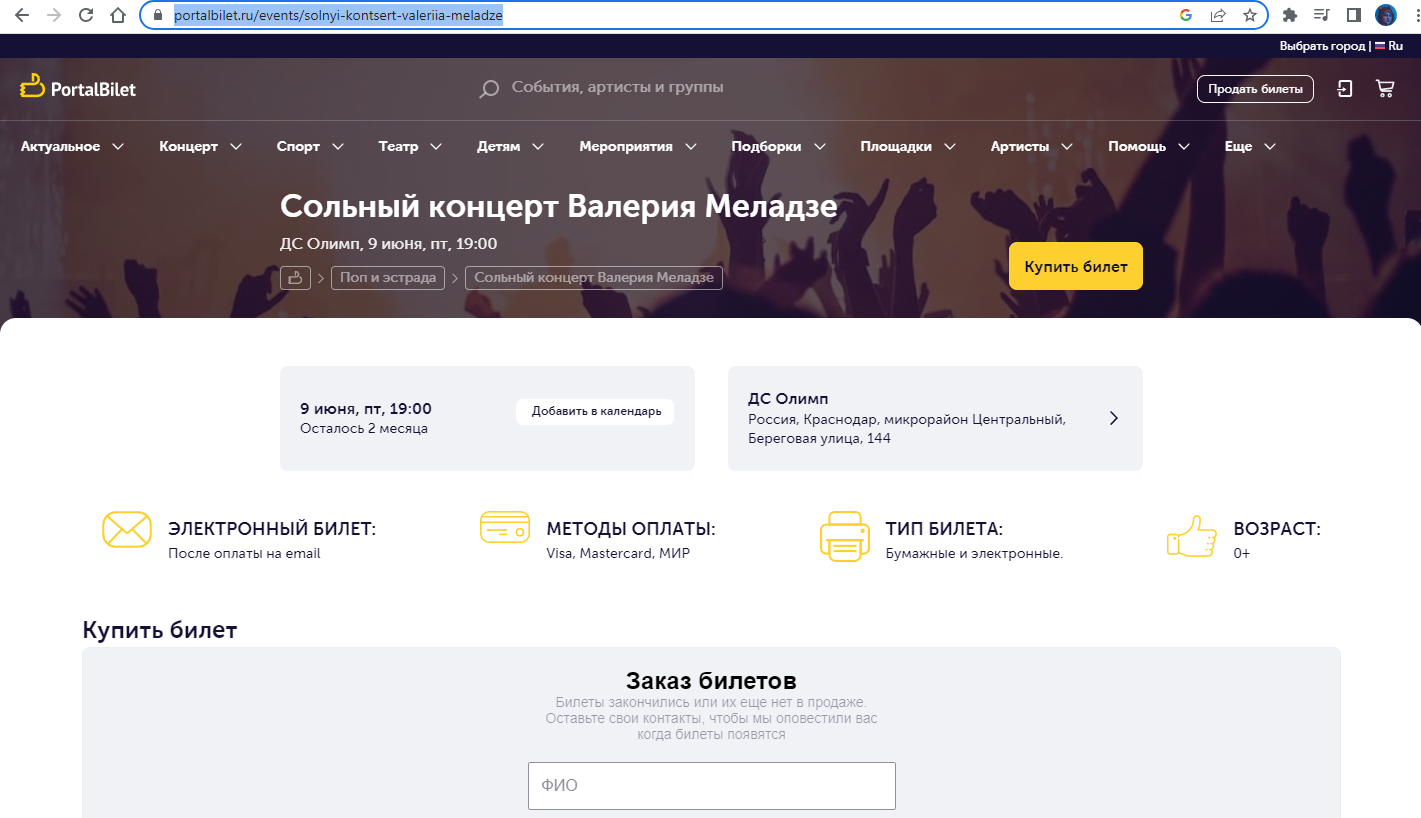Click the browser back arrow
Viewport: 1421px width, 818px height.
(22, 15)
